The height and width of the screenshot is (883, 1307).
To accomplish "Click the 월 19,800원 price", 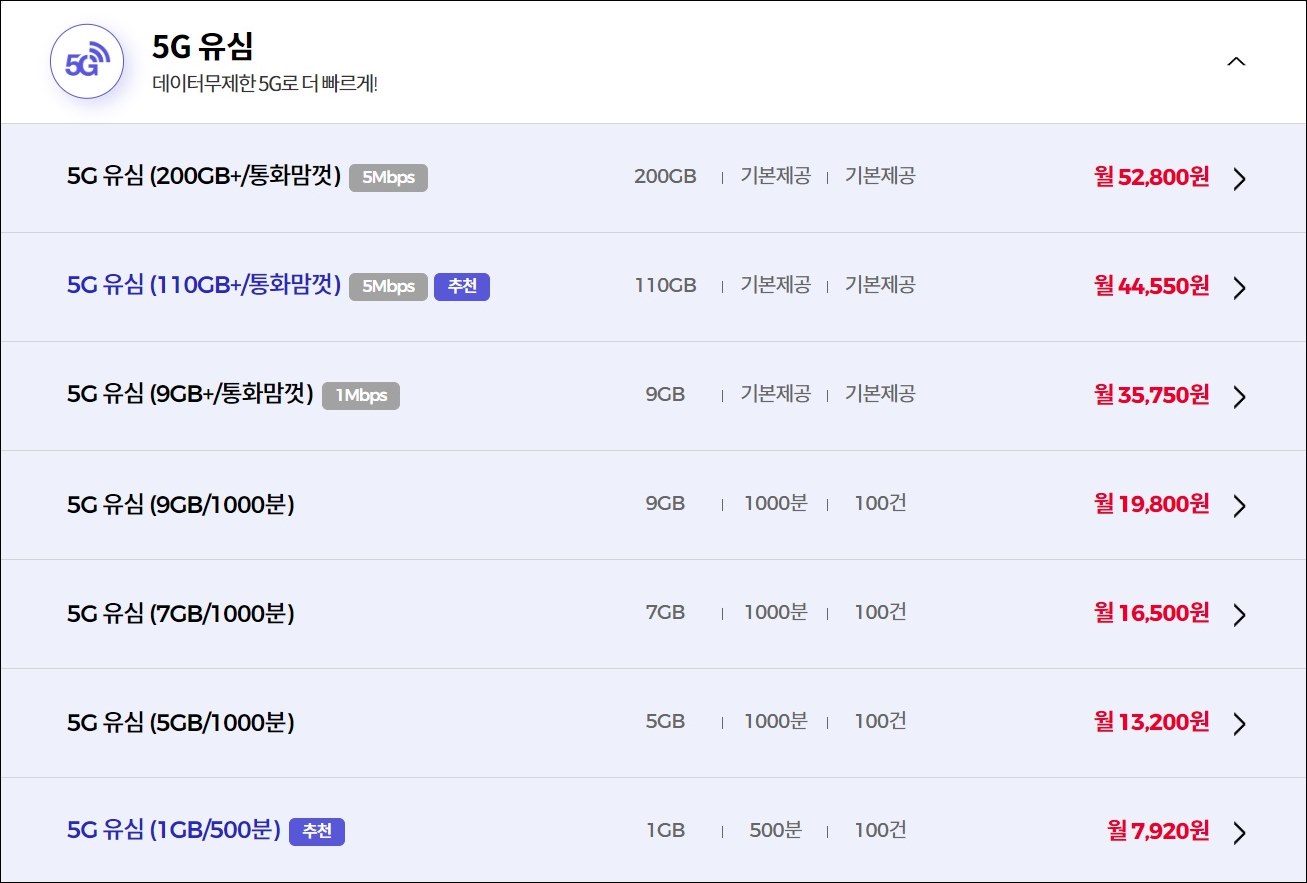I will click(x=1152, y=504).
